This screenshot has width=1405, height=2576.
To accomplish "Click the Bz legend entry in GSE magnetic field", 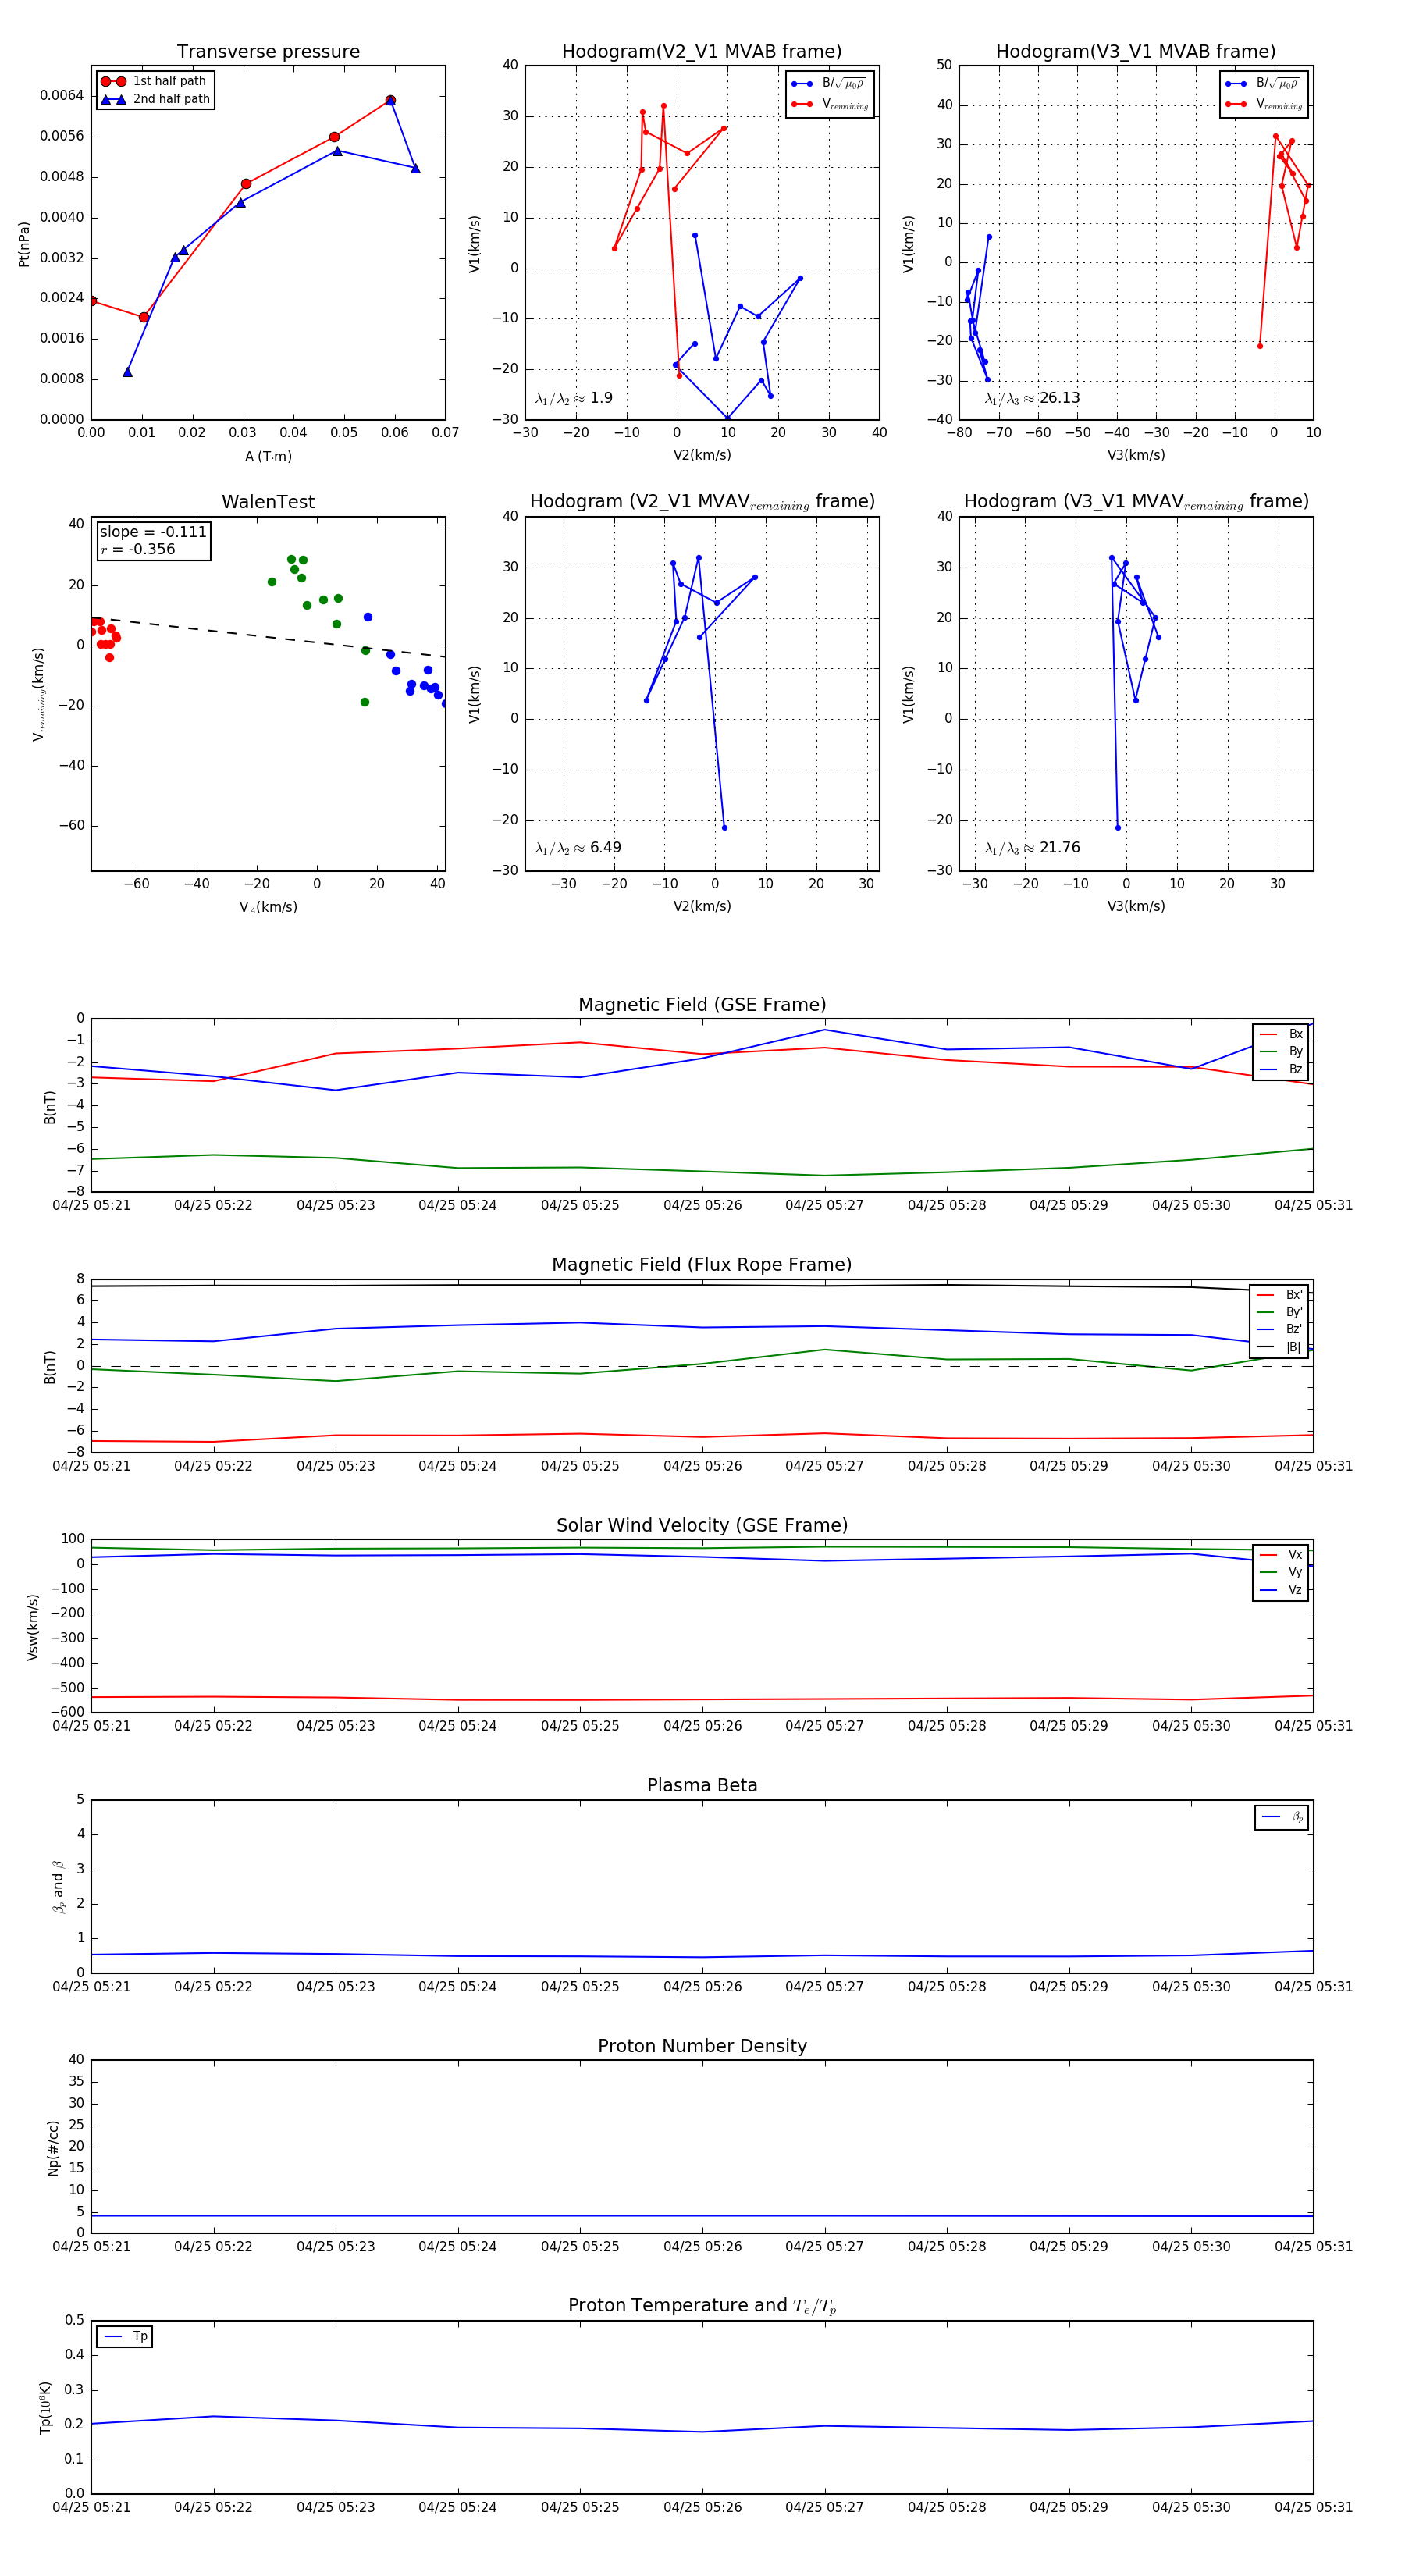I will tap(1281, 1069).
